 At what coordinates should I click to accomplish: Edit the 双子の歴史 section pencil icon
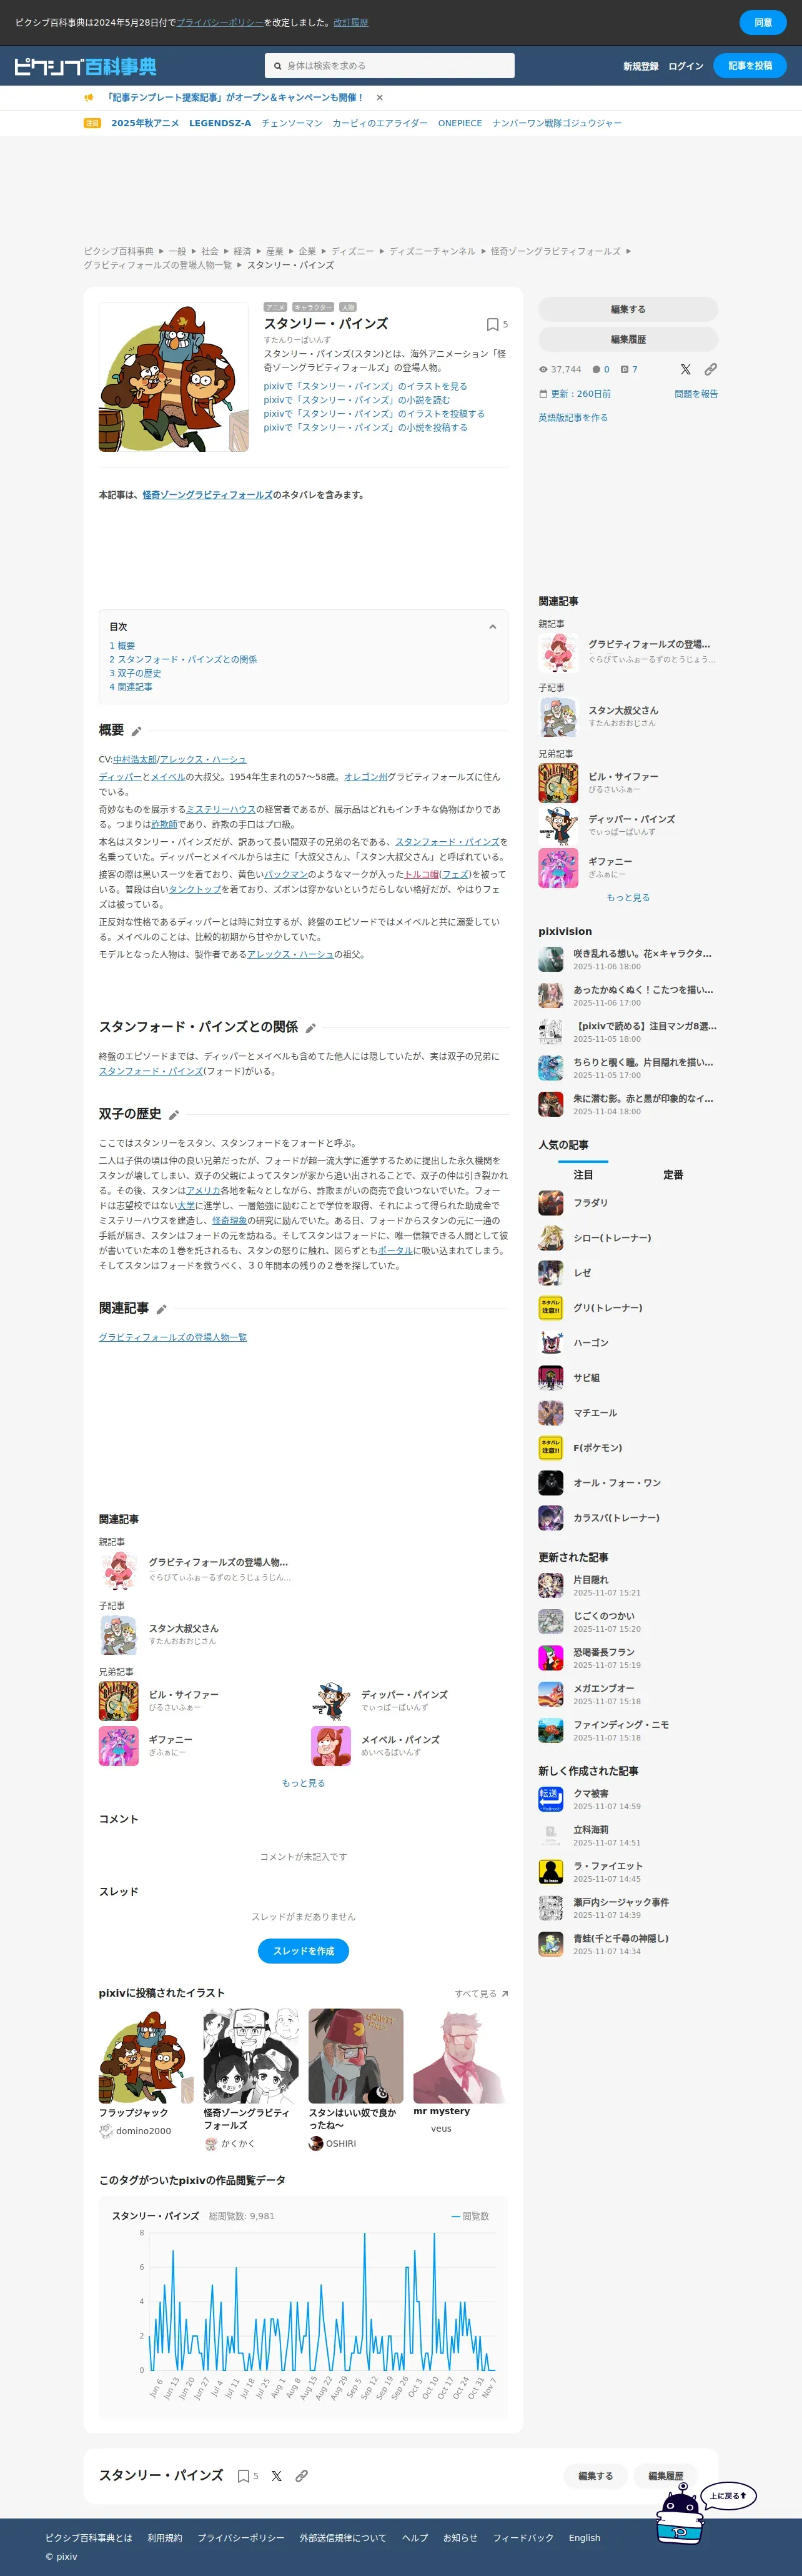click(173, 1115)
